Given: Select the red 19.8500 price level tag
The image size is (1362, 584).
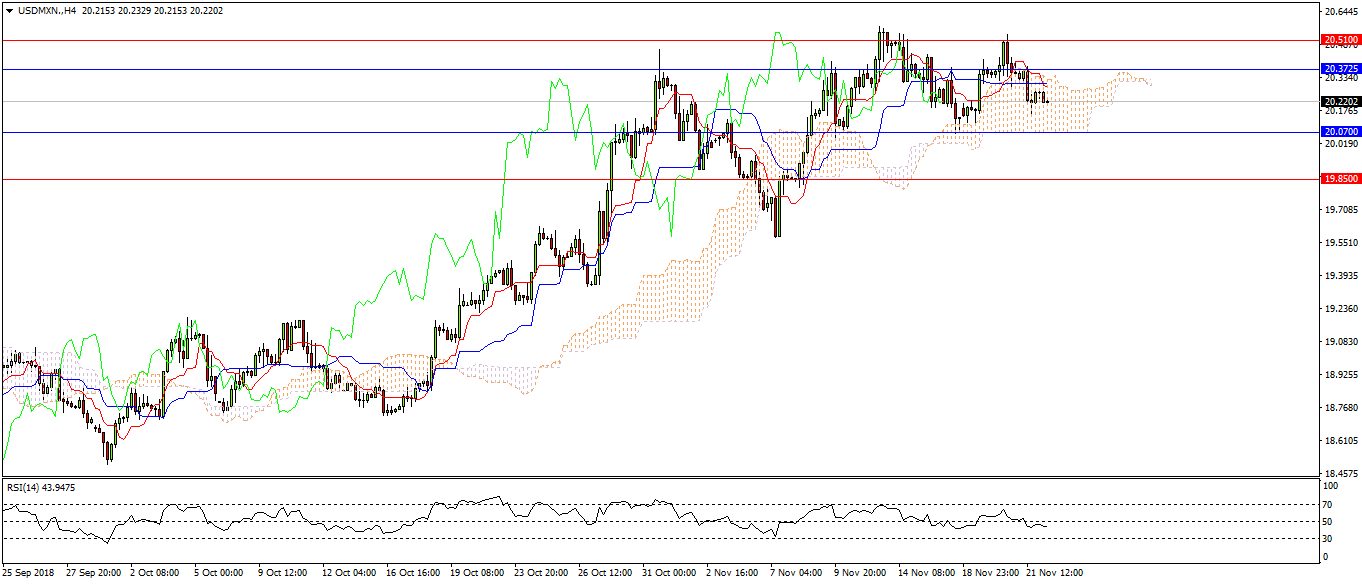Looking at the screenshot, I should coord(1340,179).
